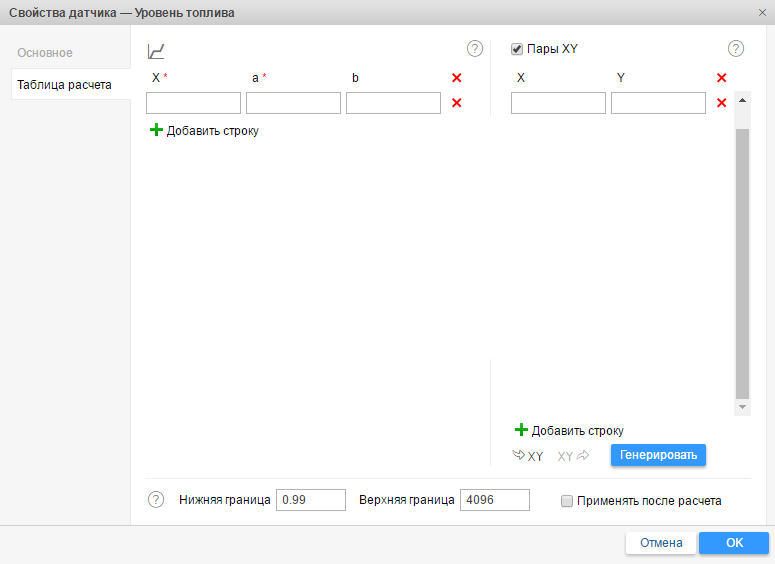The height and width of the screenshot is (564, 775).
Task: Uncheck the Пары XY checkbox
Action: tap(517, 48)
